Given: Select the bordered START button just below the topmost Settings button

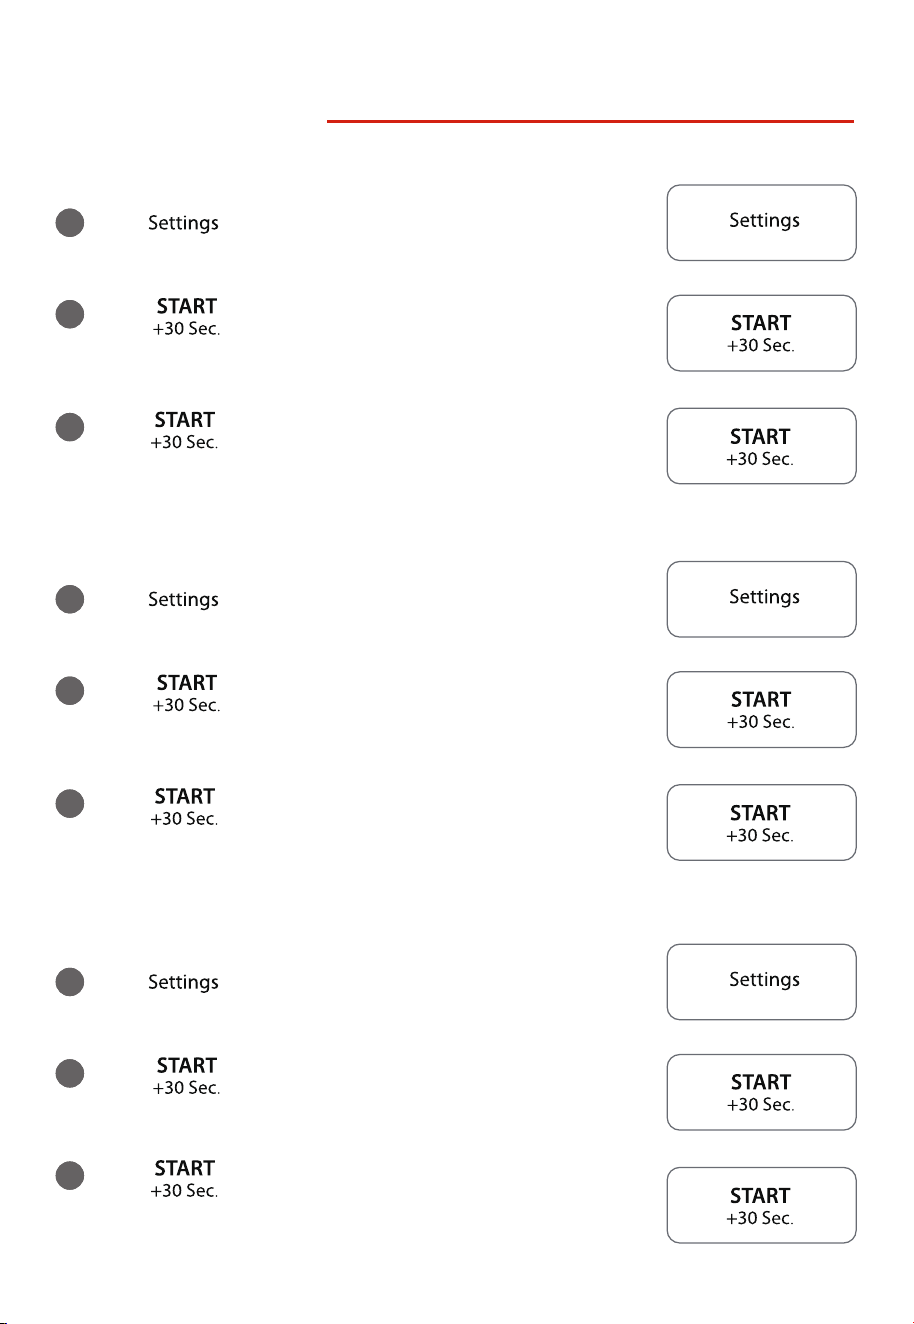Looking at the screenshot, I should tap(761, 333).
